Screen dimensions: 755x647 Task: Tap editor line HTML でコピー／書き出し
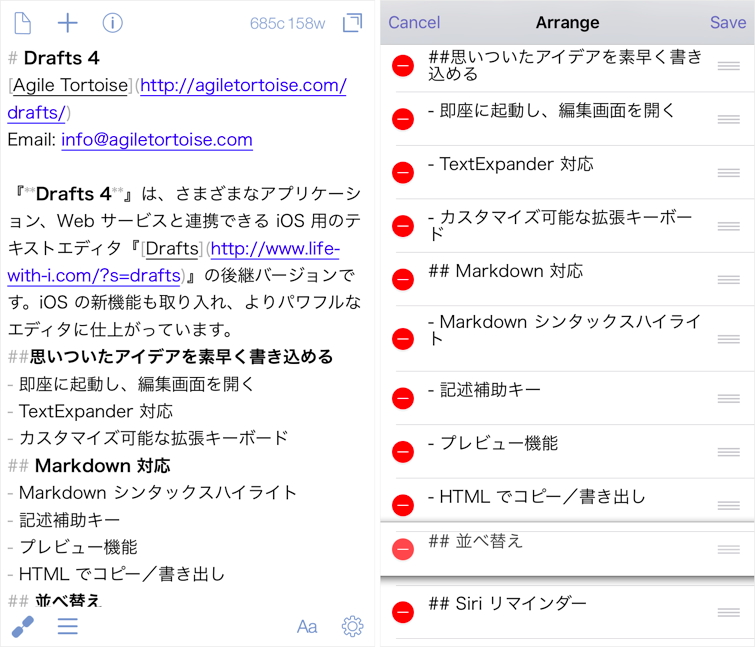117,574
